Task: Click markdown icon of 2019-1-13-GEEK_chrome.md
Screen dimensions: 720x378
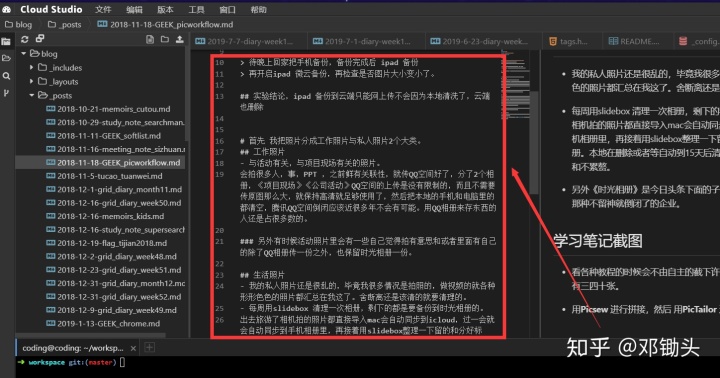Action: coord(51,323)
